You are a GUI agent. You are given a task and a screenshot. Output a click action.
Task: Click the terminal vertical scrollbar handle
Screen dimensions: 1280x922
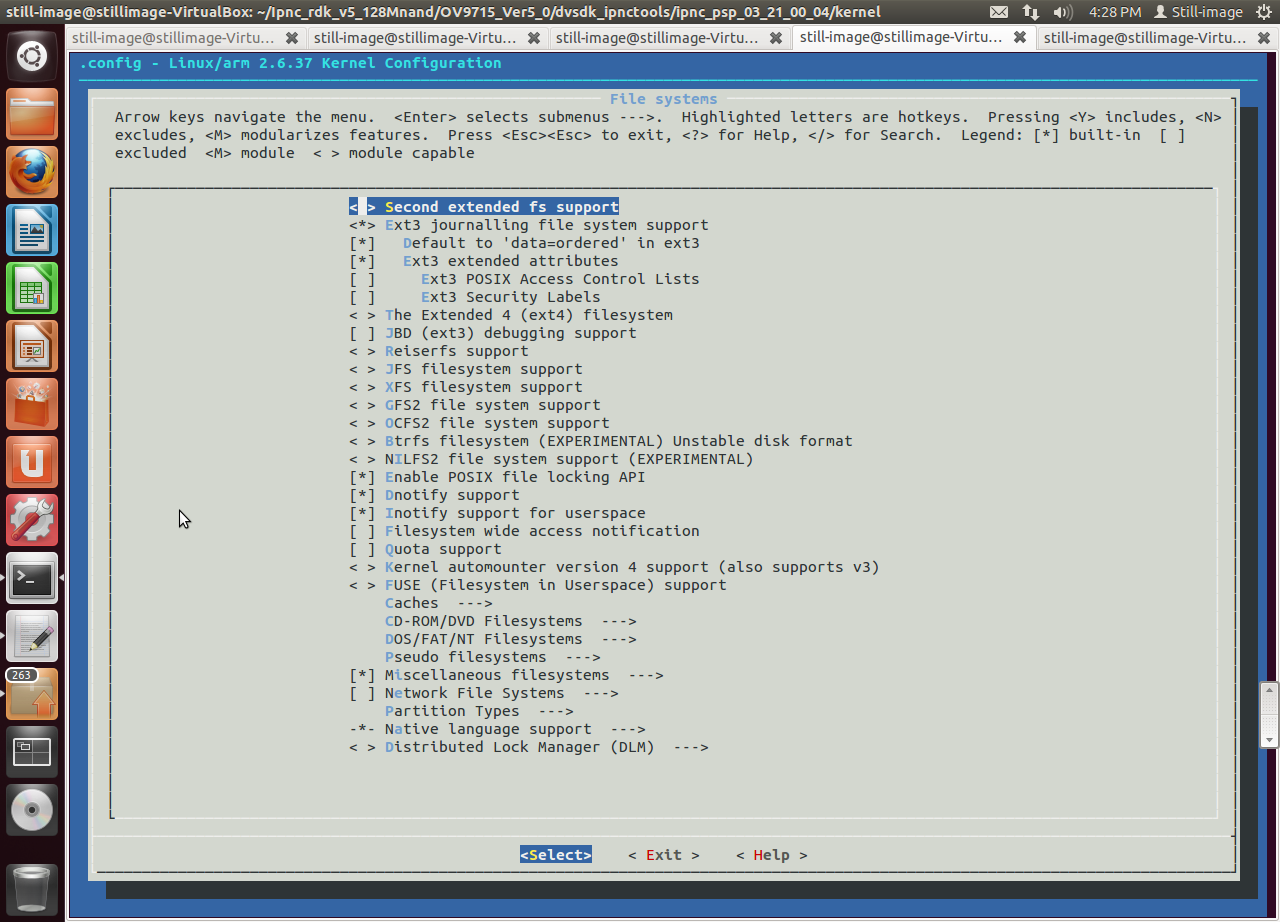coord(1270,714)
